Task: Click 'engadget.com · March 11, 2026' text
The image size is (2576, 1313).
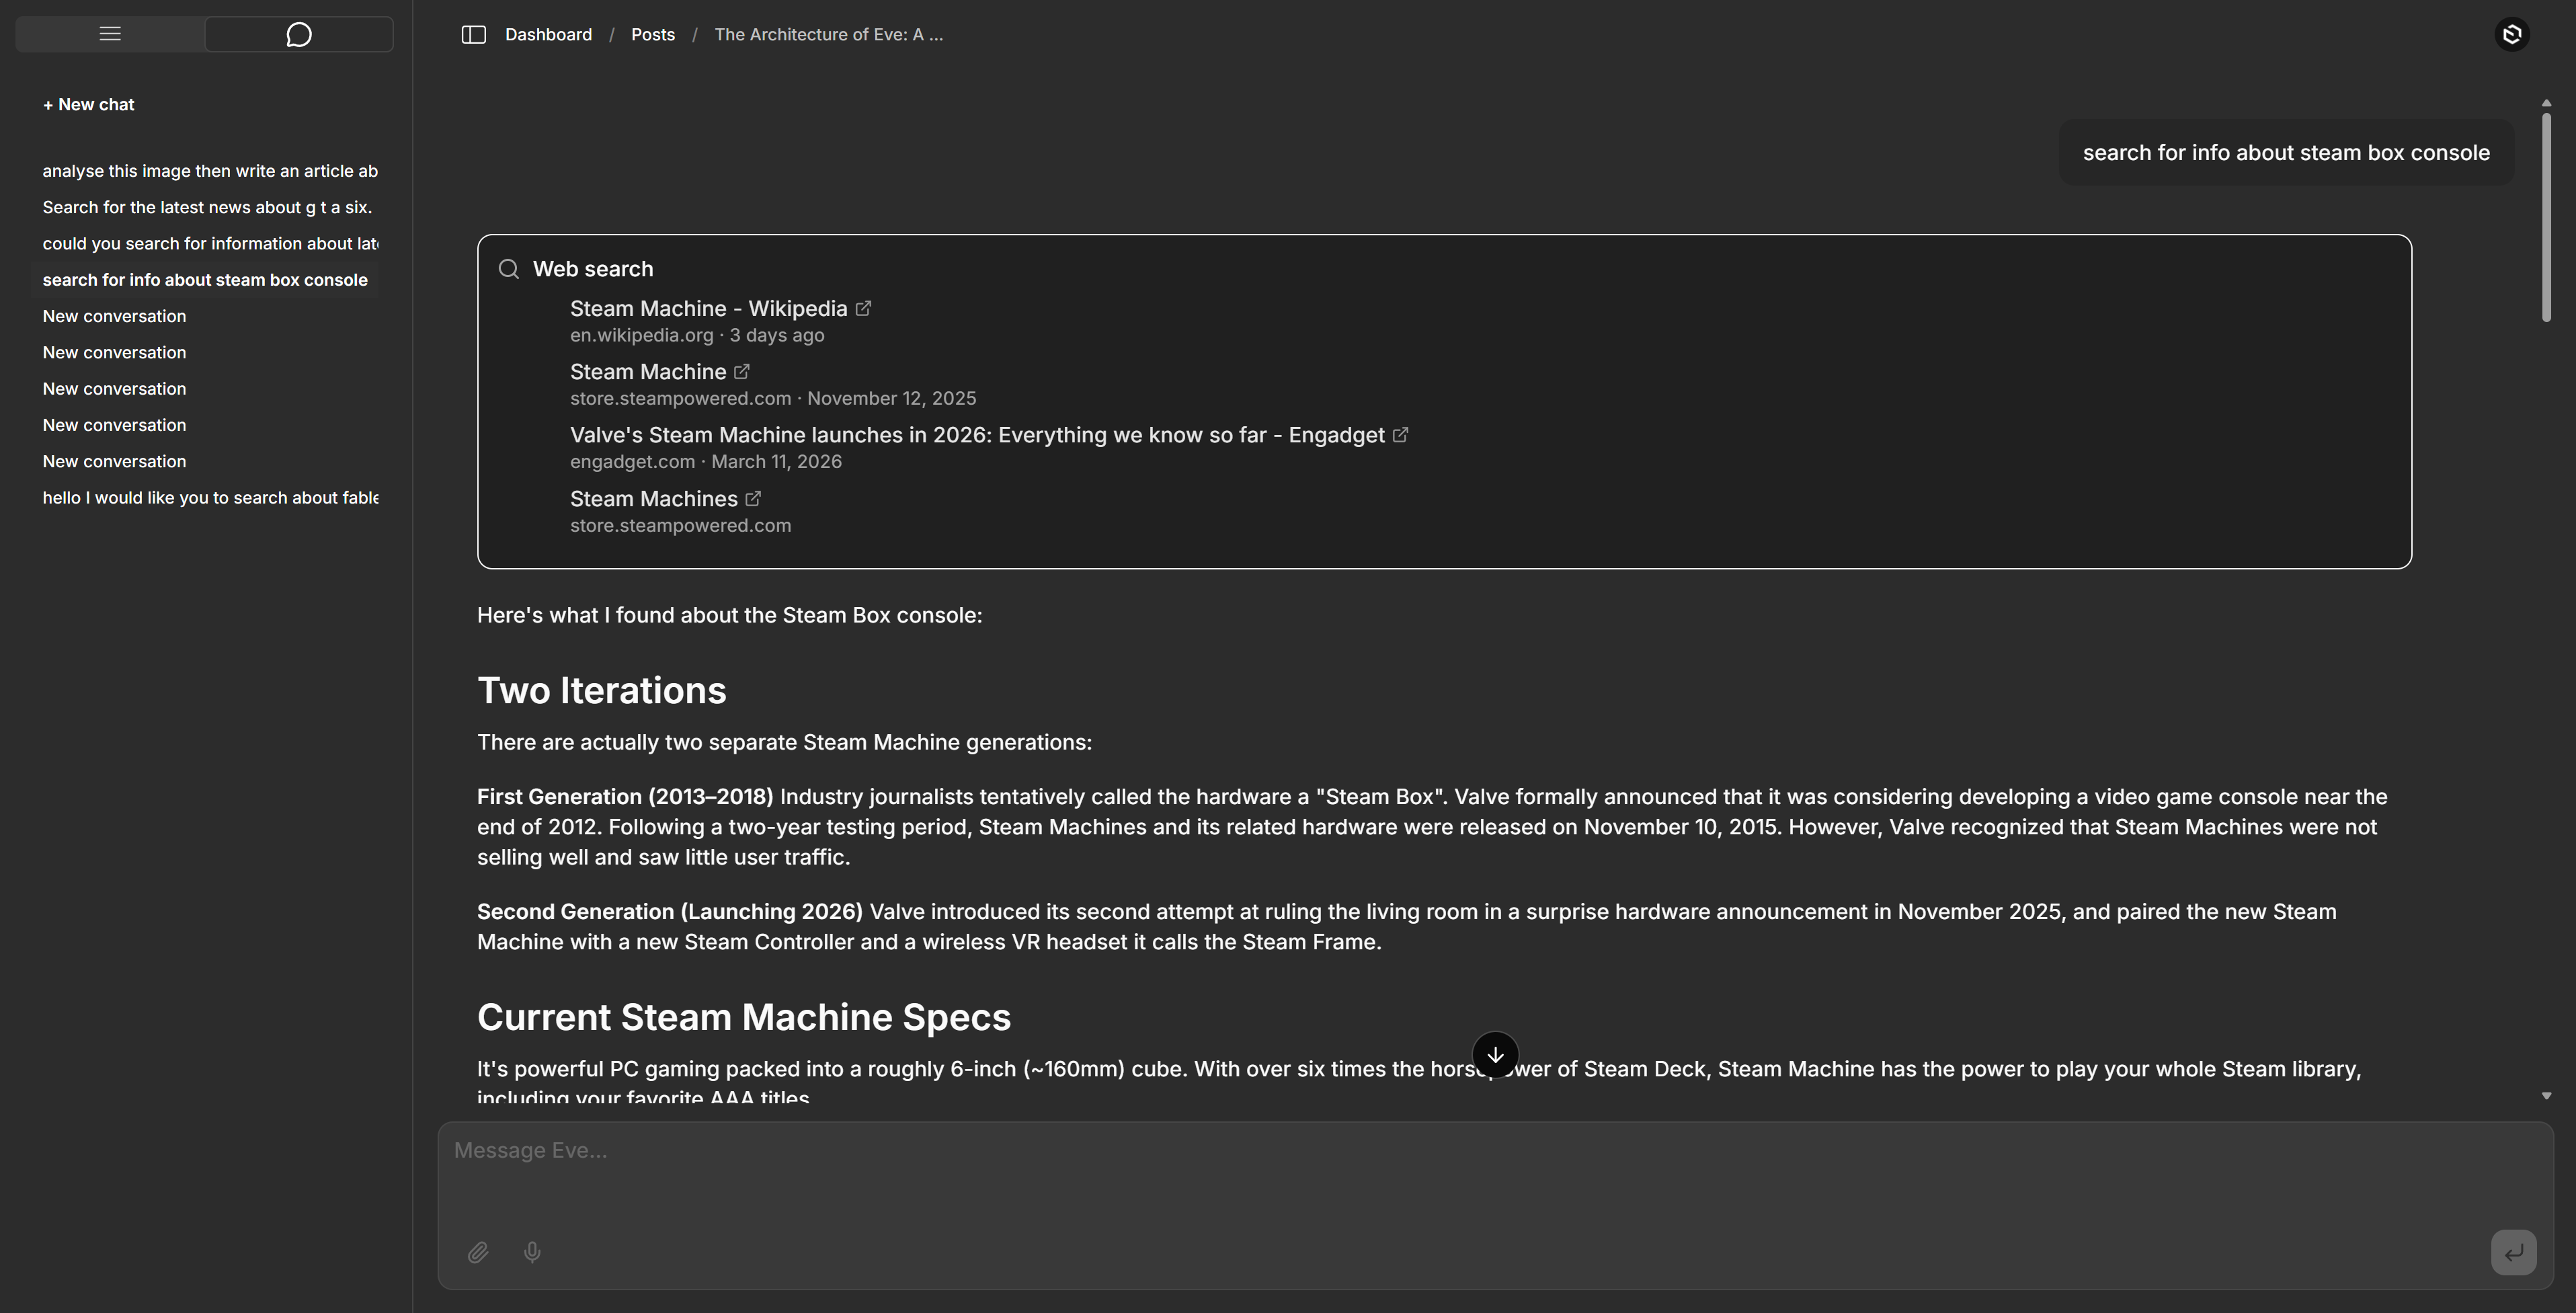Action: tap(705, 462)
